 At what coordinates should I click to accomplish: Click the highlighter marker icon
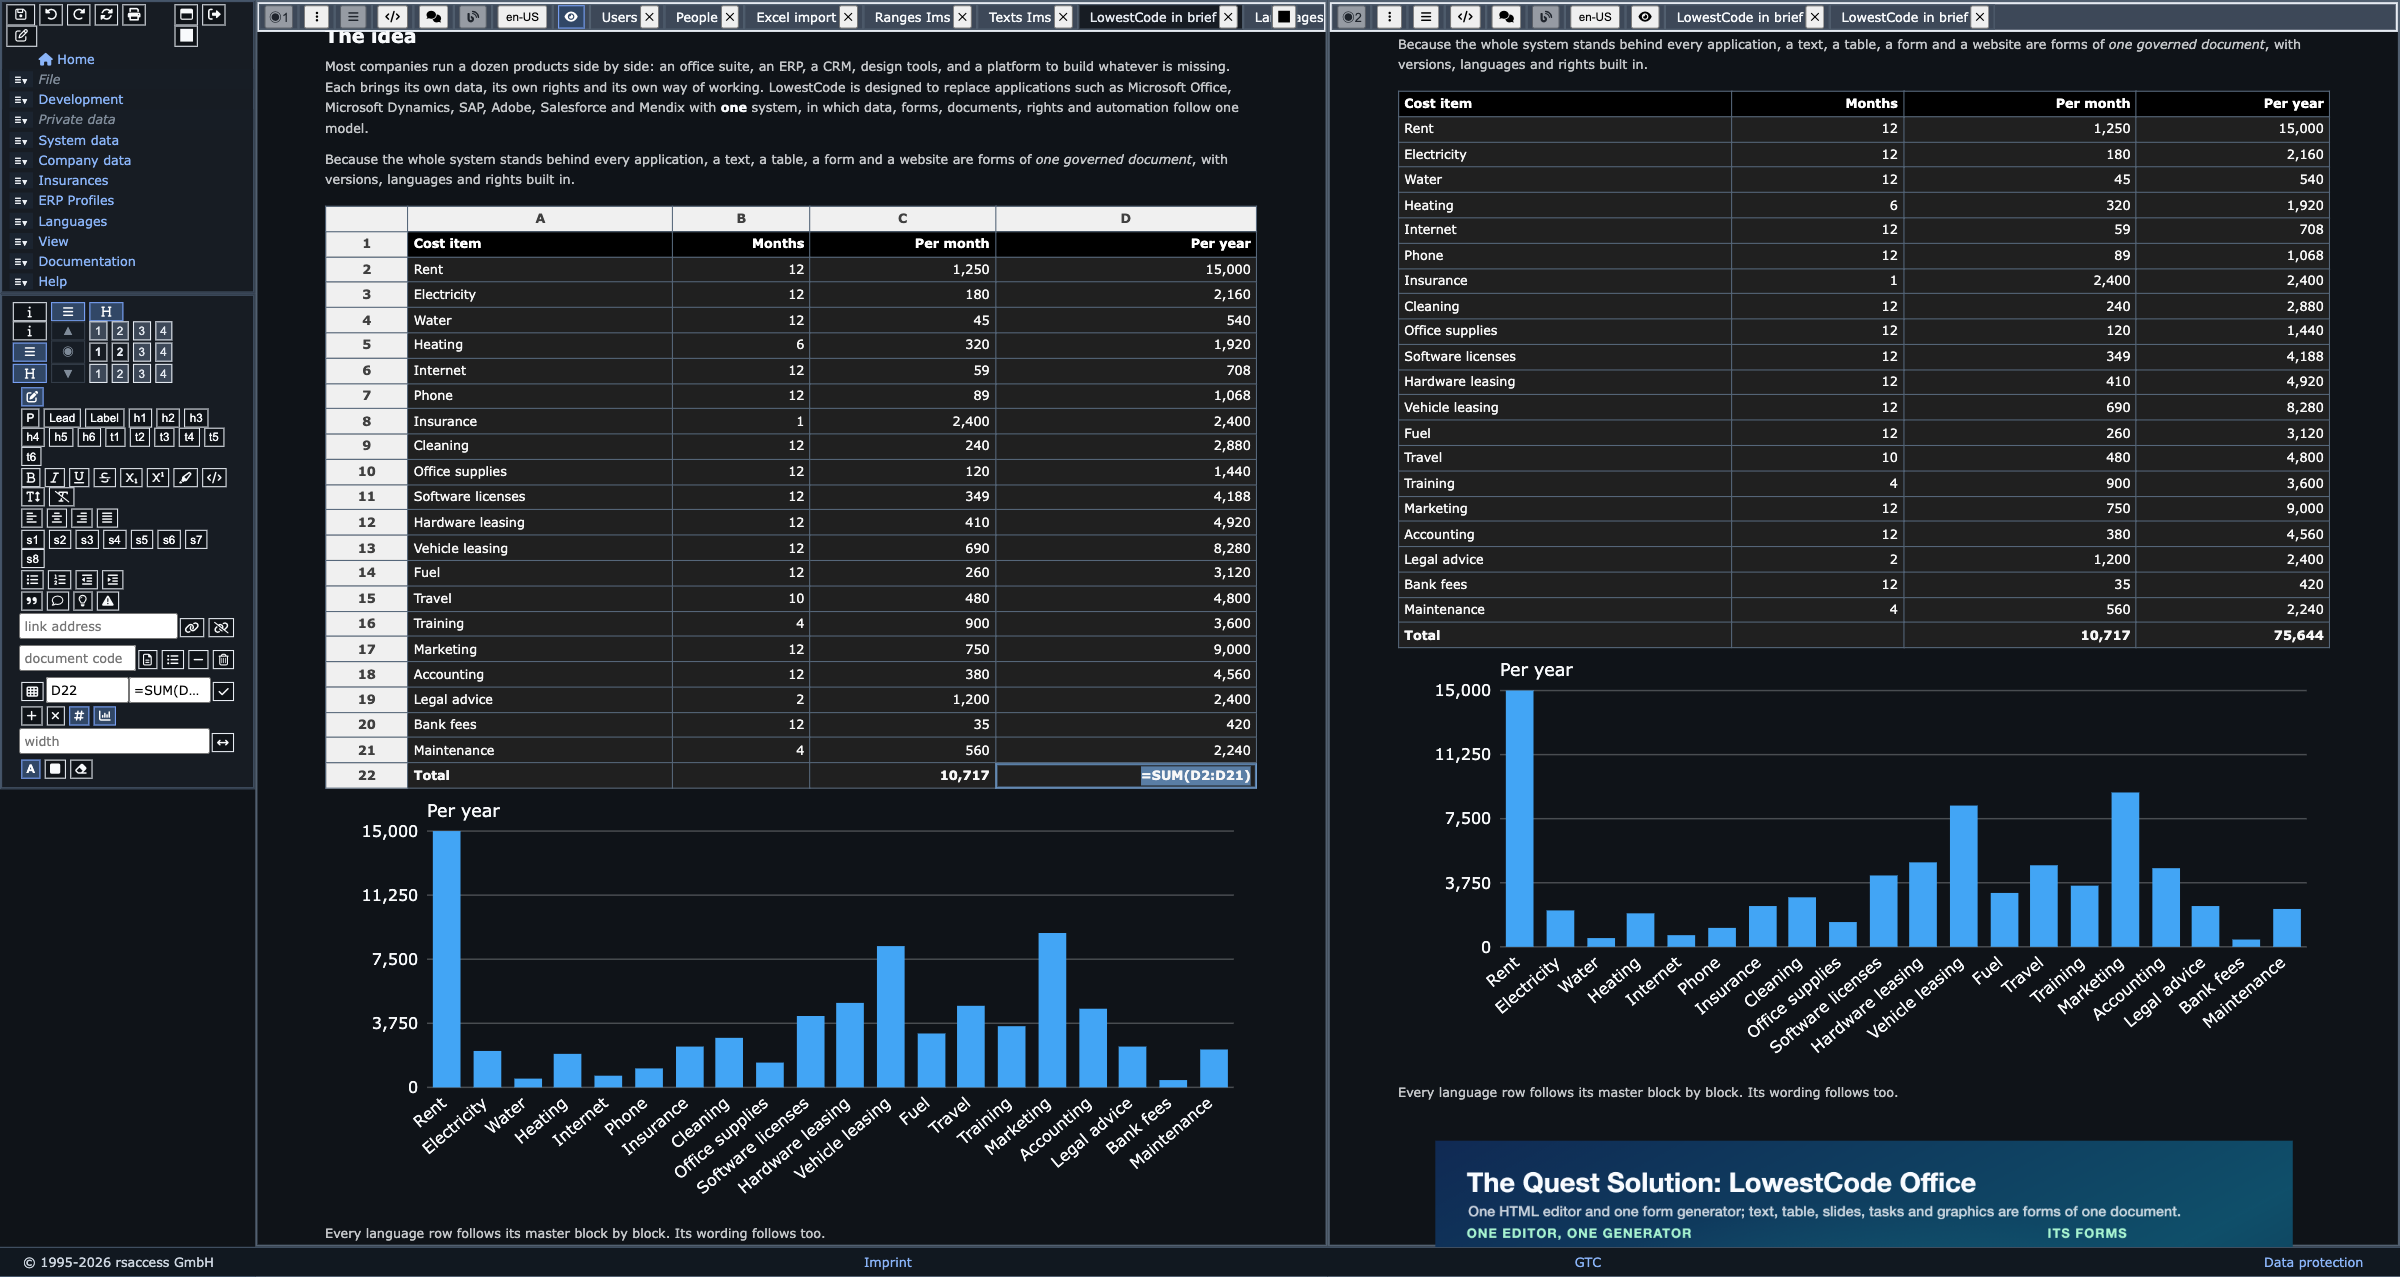pos(185,477)
